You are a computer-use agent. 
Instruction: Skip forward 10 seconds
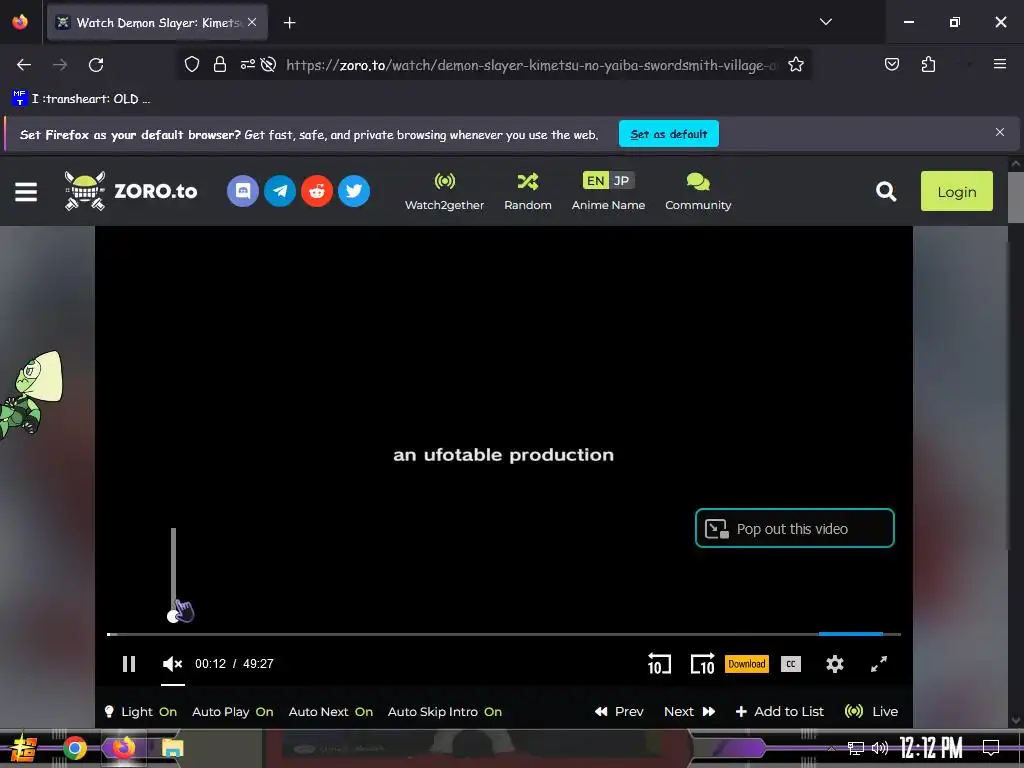pos(703,664)
